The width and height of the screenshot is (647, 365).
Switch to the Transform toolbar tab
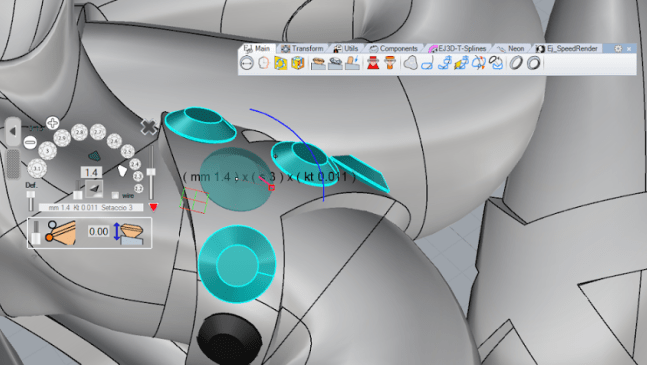click(302, 49)
